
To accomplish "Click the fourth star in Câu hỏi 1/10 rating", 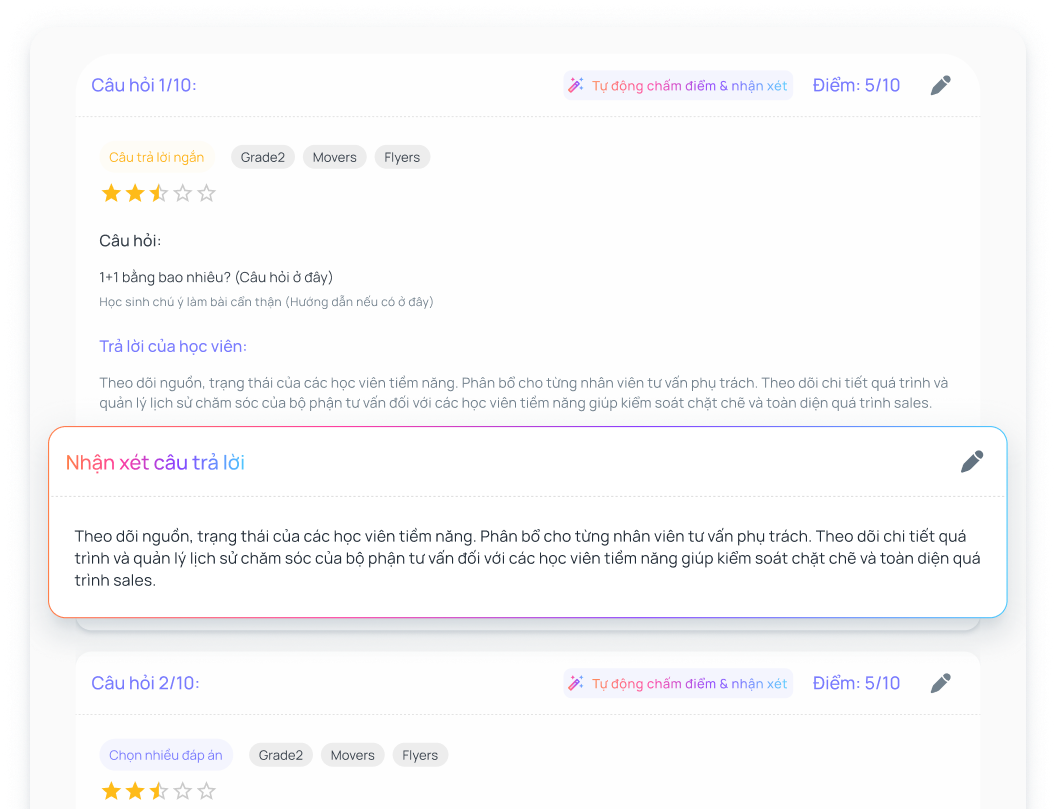I will tap(182, 193).
